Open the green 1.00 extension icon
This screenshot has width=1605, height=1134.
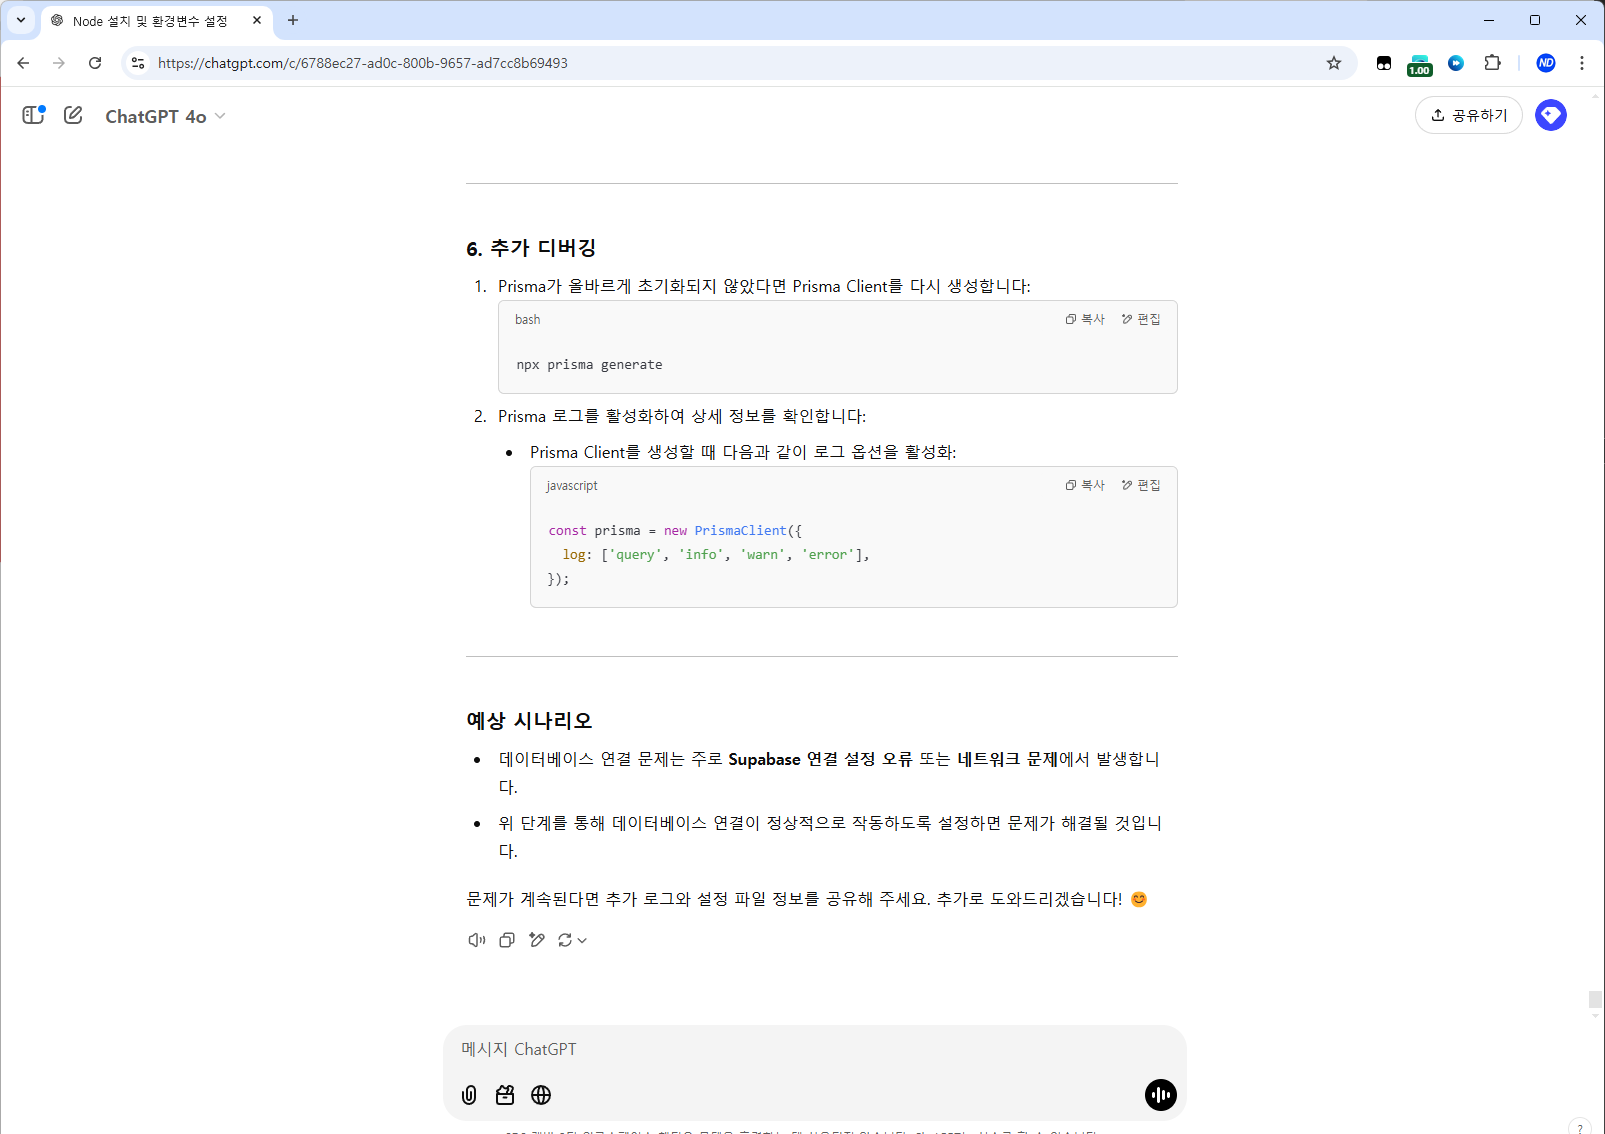[1420, 65]
